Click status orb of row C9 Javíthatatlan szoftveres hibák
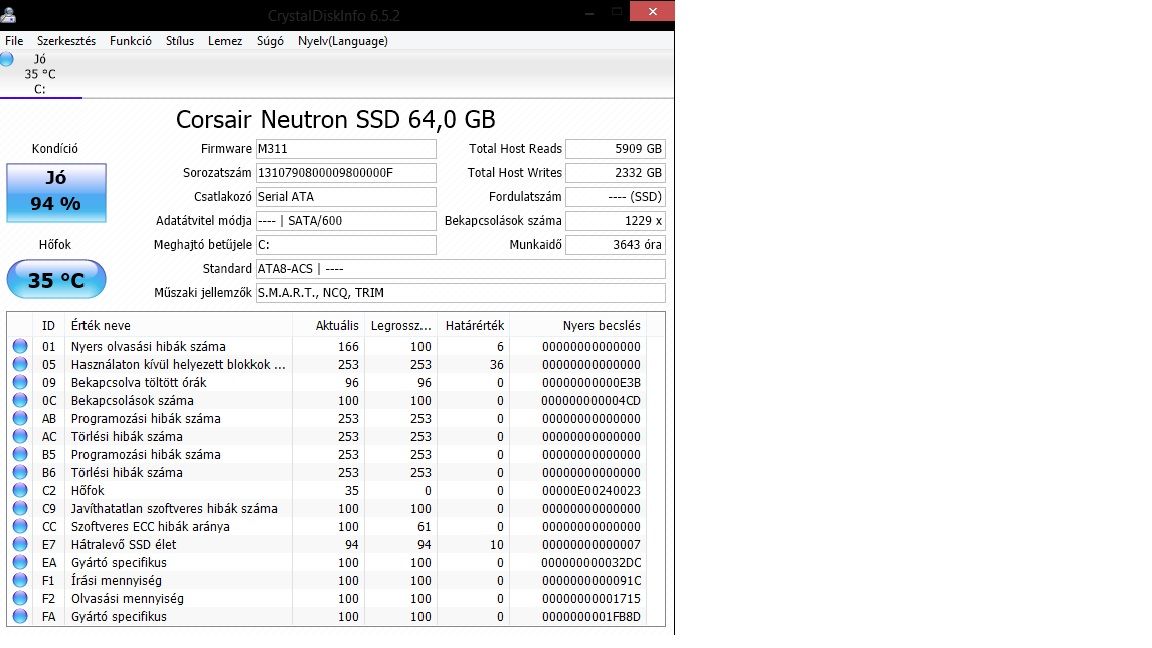 pyautogui.click(x=20, y=508)
